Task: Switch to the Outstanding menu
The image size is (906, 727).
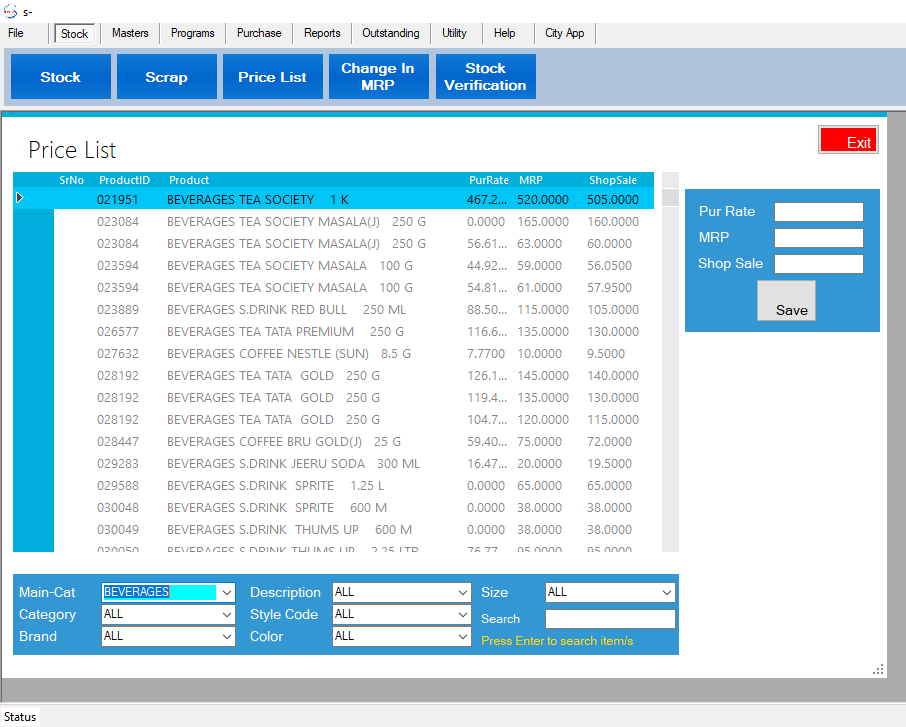Action: tap(391, 33)
